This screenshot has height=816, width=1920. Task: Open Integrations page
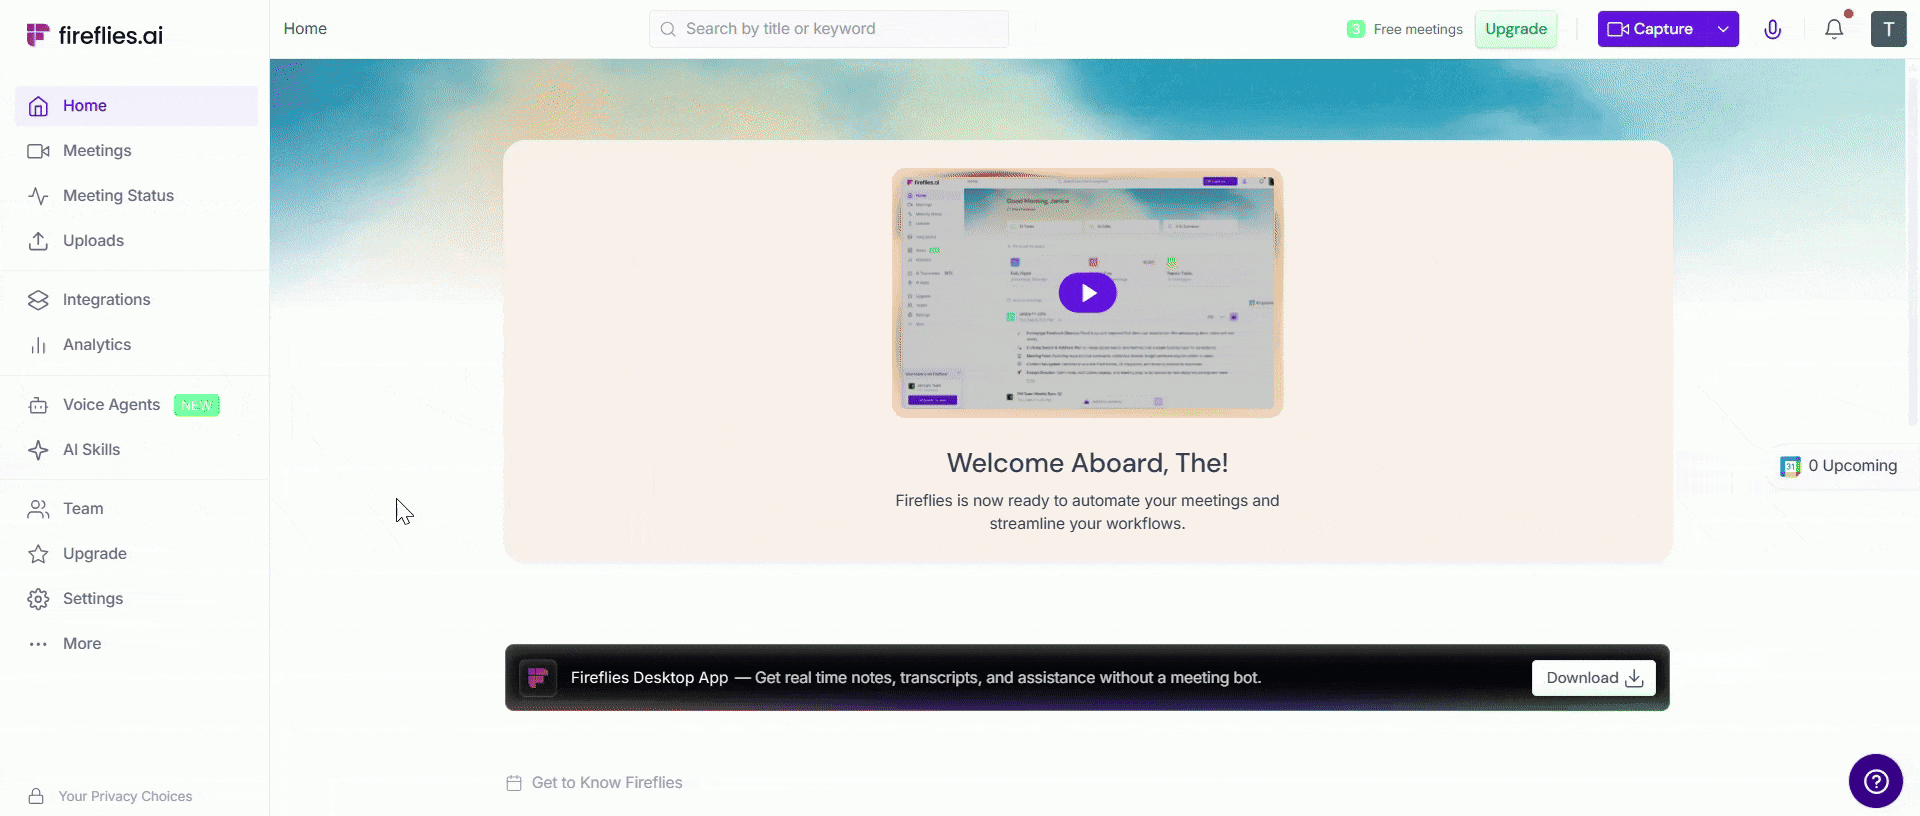pos(136,300)
